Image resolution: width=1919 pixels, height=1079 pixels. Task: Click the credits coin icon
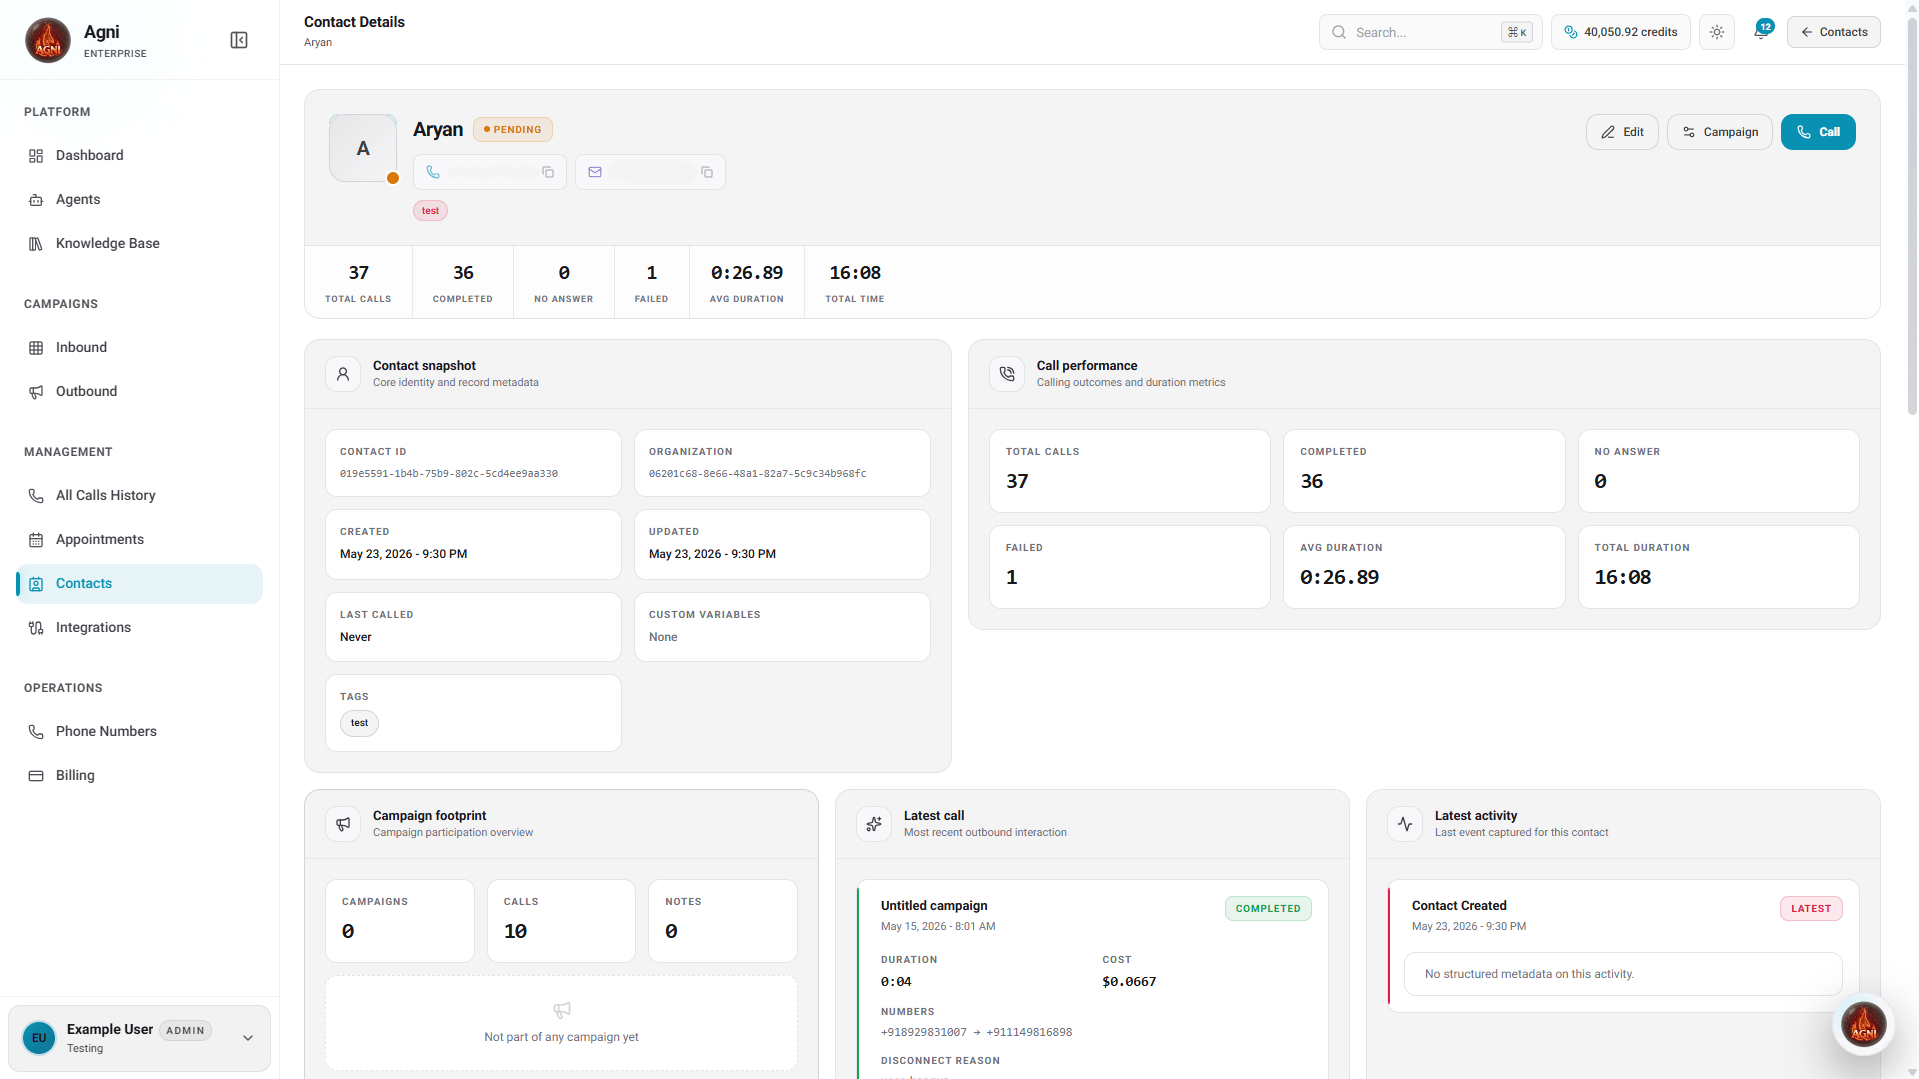click(x=1570, y=32)
